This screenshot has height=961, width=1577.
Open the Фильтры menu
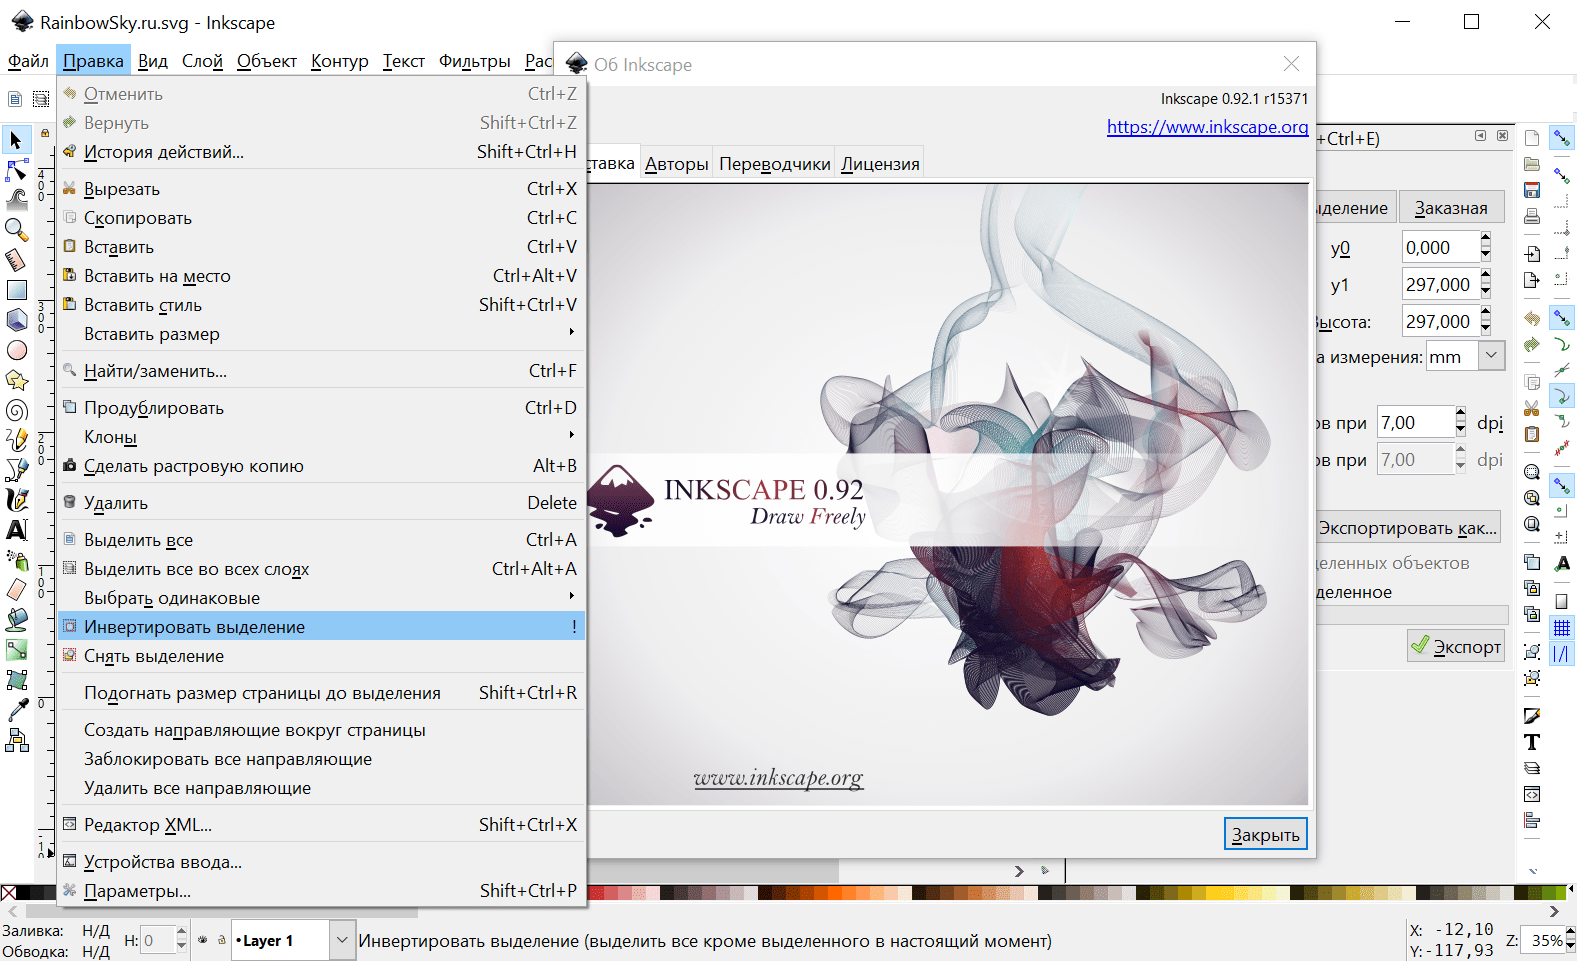click(x=475, y=61)
